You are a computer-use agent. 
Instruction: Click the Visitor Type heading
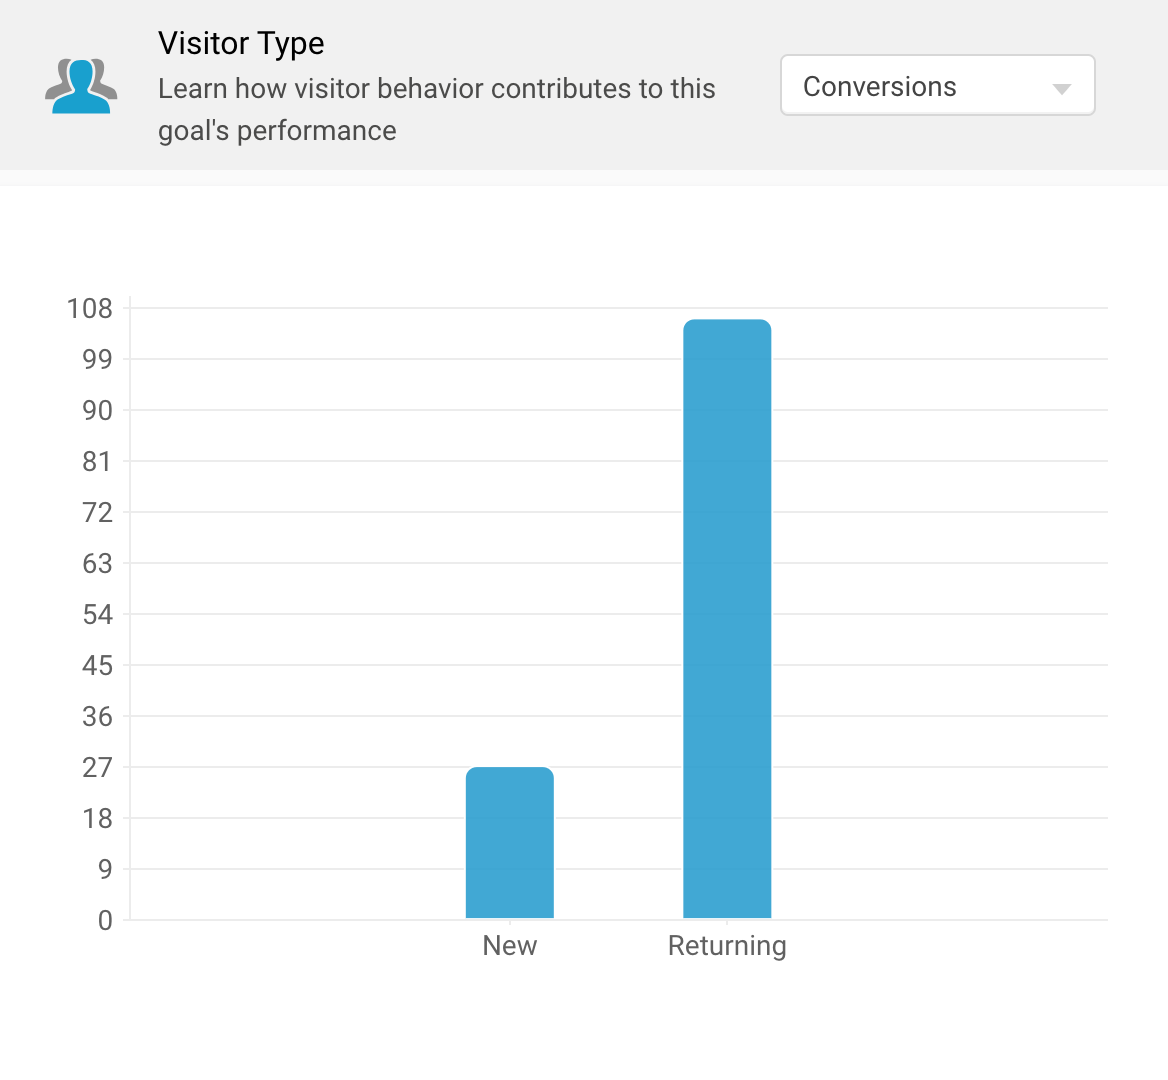[x=241, y=44]
